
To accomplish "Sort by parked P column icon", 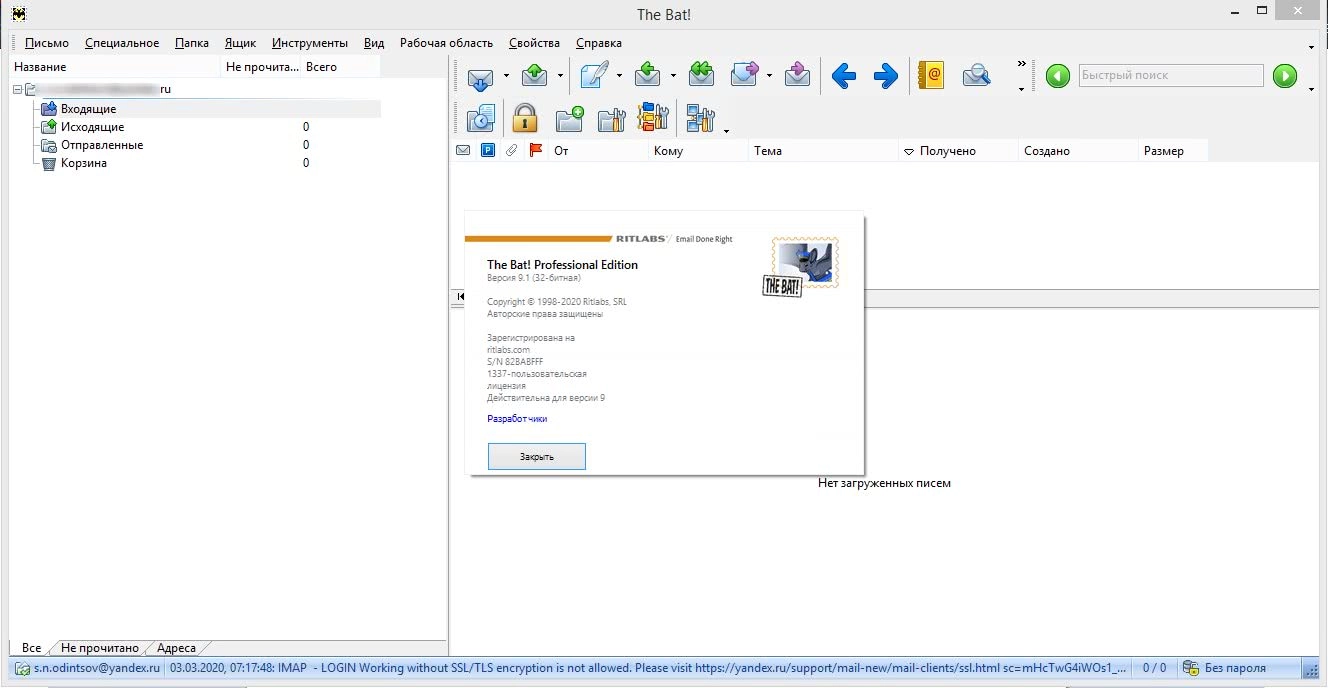I will [x=488, y=151].
